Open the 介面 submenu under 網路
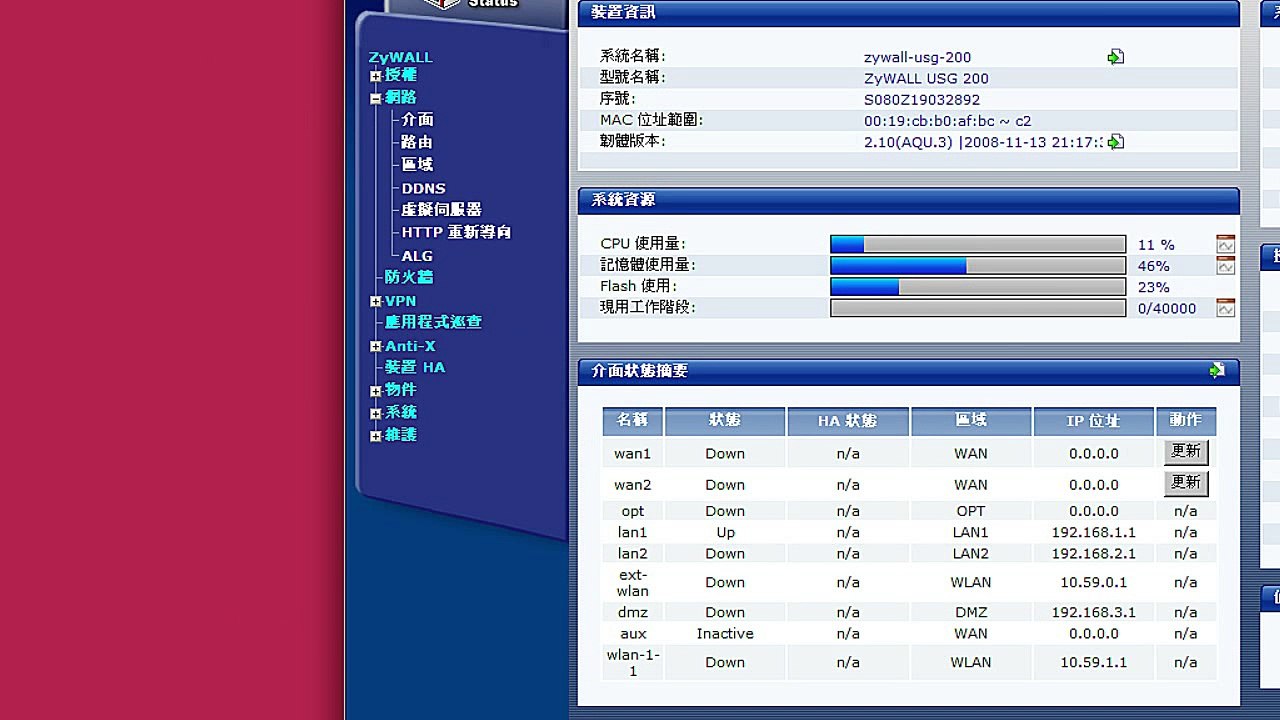 click(418, 120)
